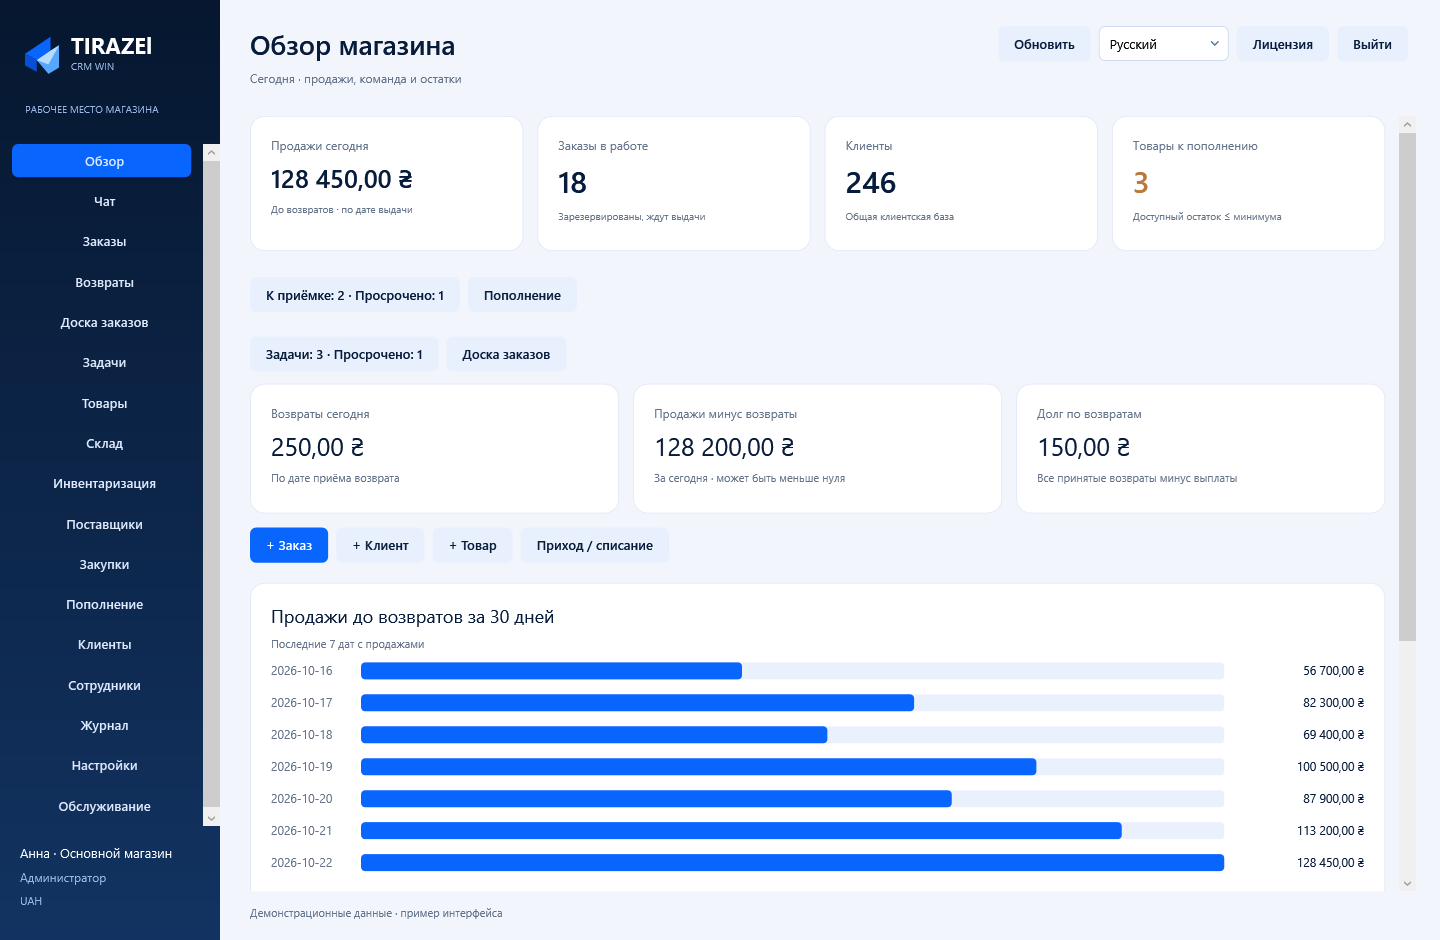Click the Клиенты count 246
The height and width of the screenshot is (940, 1440).
tap(871, 183)
